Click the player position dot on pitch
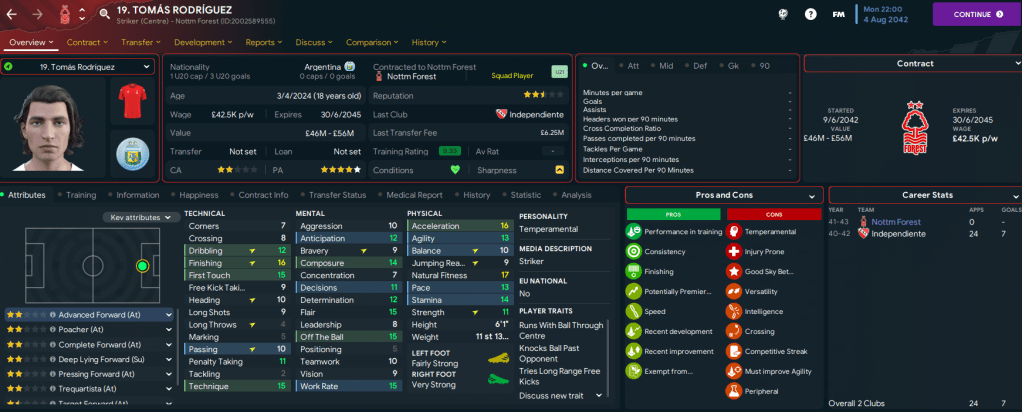1022x412 pixels. 142,266
